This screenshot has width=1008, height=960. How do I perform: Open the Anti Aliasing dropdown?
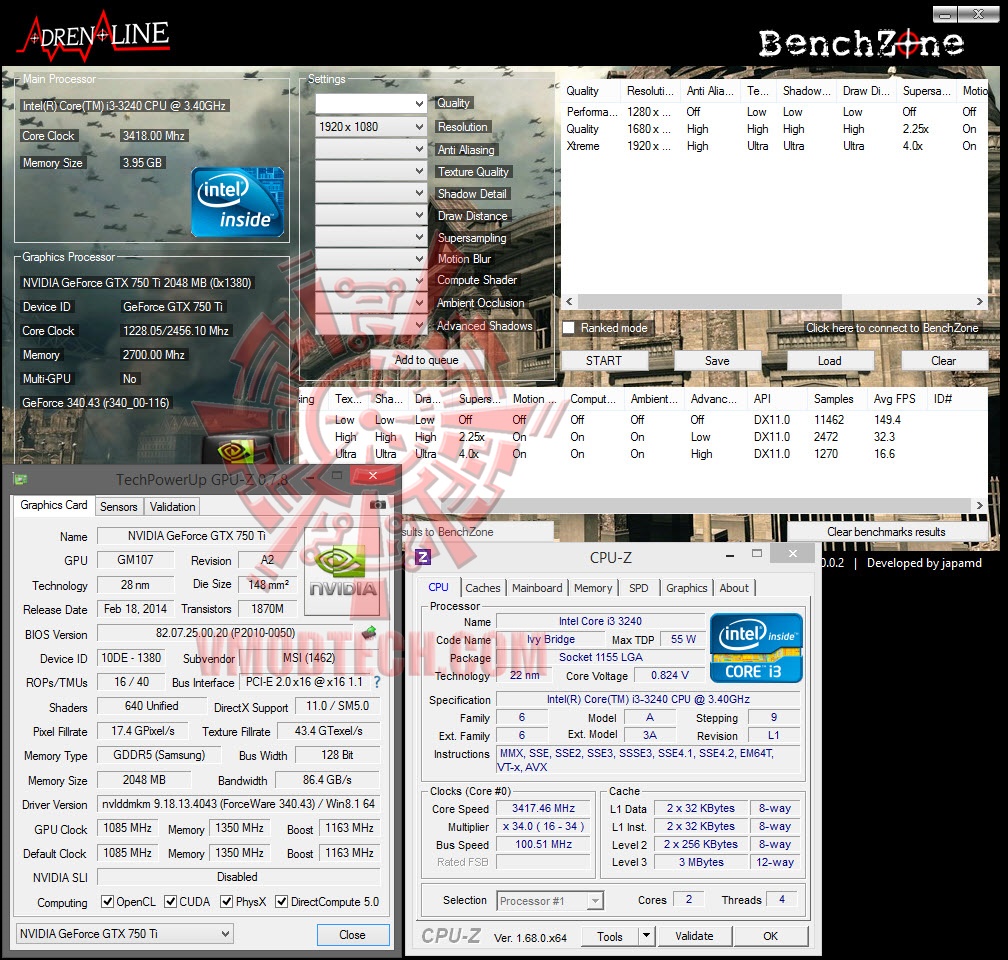tap(371, 149)
